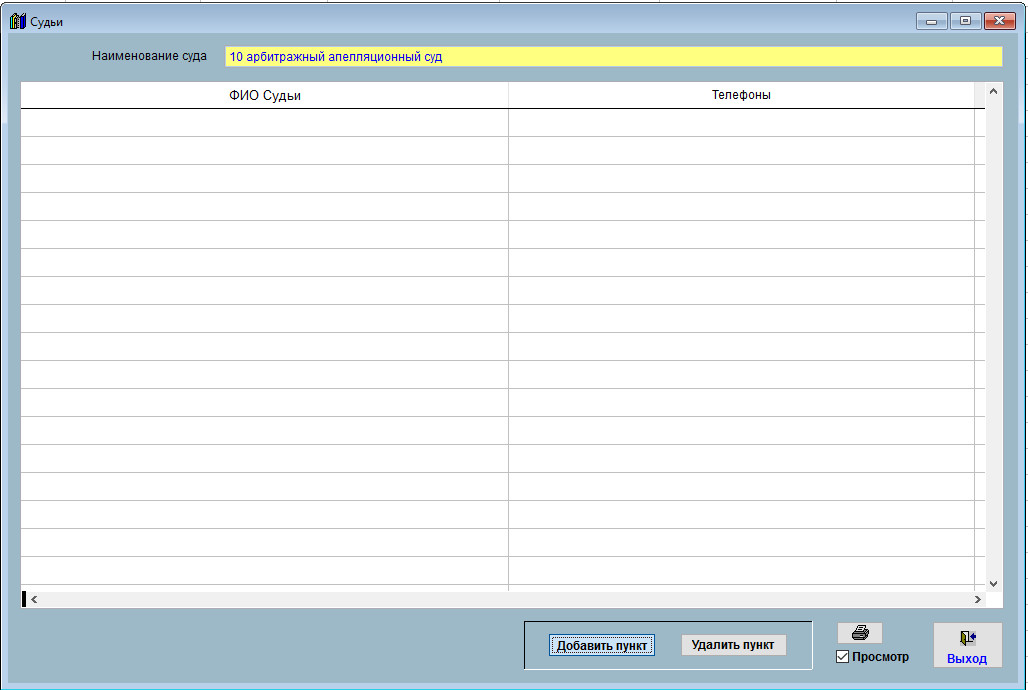Maximize the Судьи window
The width and height of the screenshot is (1028, 690).
click(965, 21)
